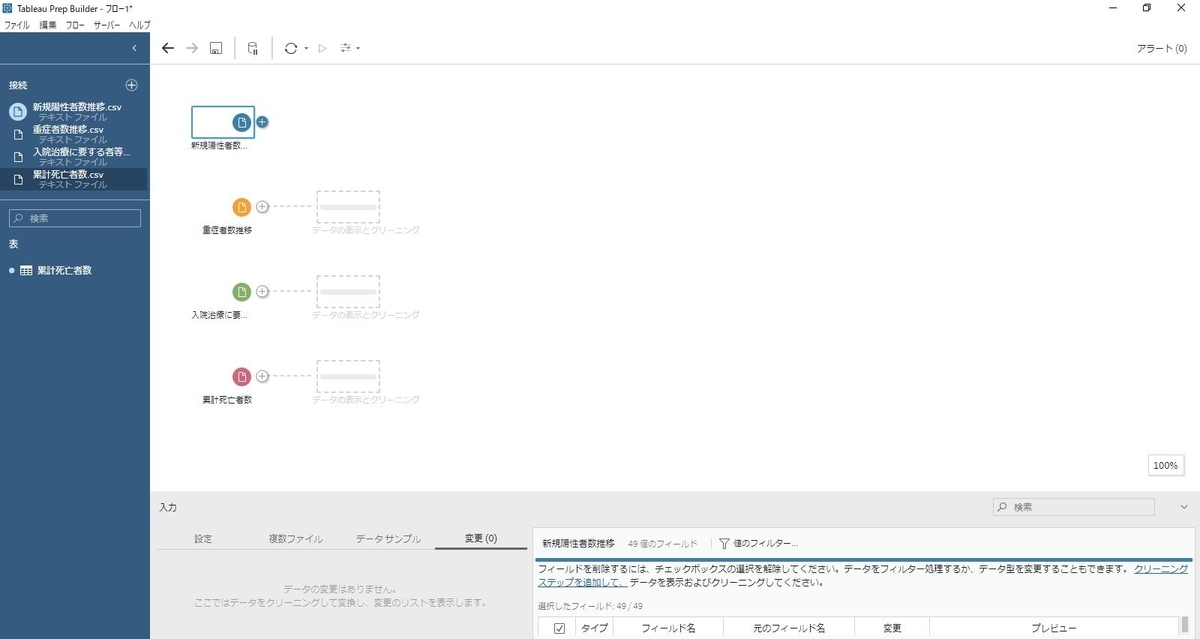Open the 編集 menu
The image size is (1200, 639).
pos(48,24)
